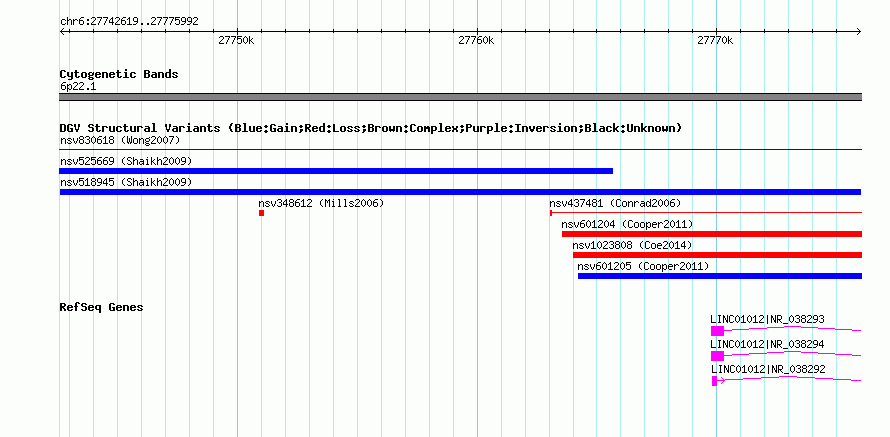
Task: Click the RefSeq Genes track title
Action: pyautogui.click(x=101, y=307)
